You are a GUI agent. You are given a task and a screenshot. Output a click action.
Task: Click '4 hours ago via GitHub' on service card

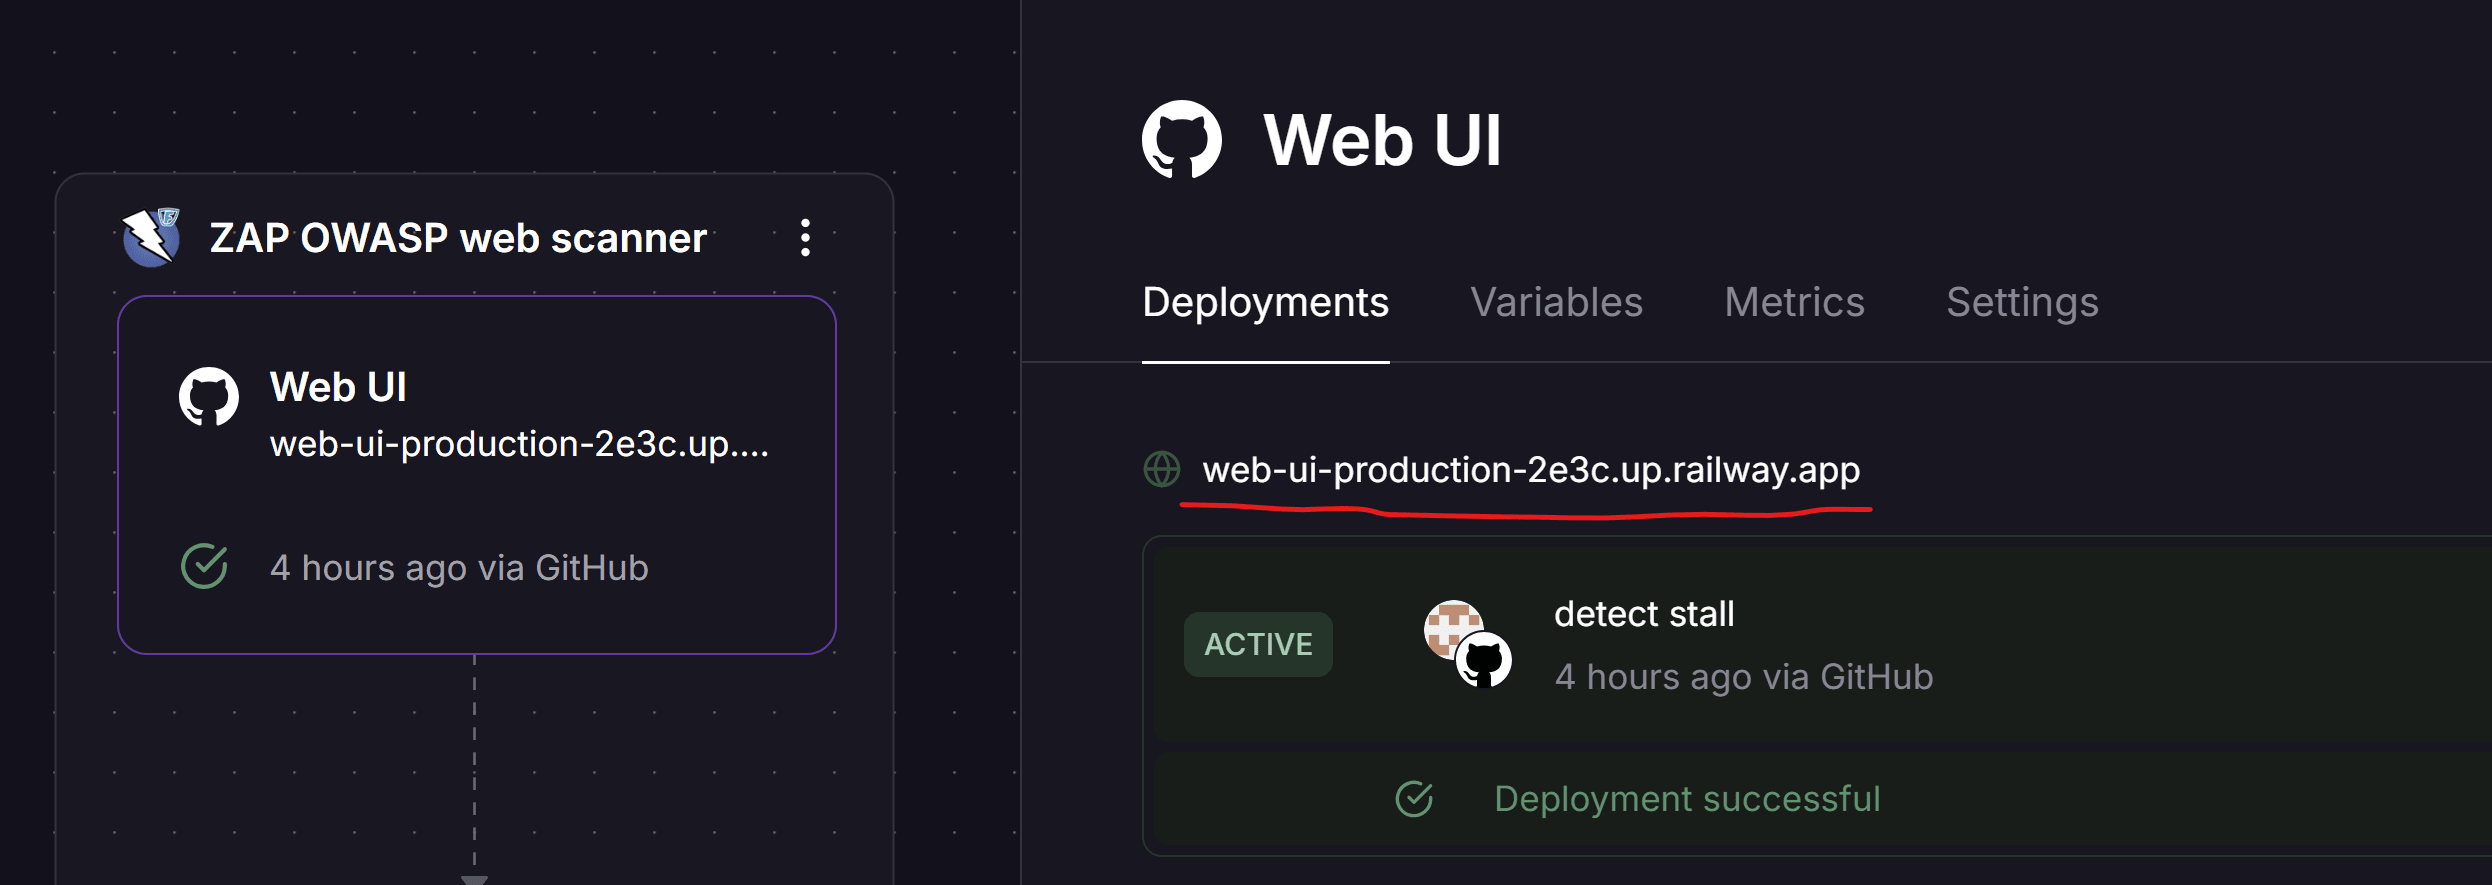coord(459,568)
